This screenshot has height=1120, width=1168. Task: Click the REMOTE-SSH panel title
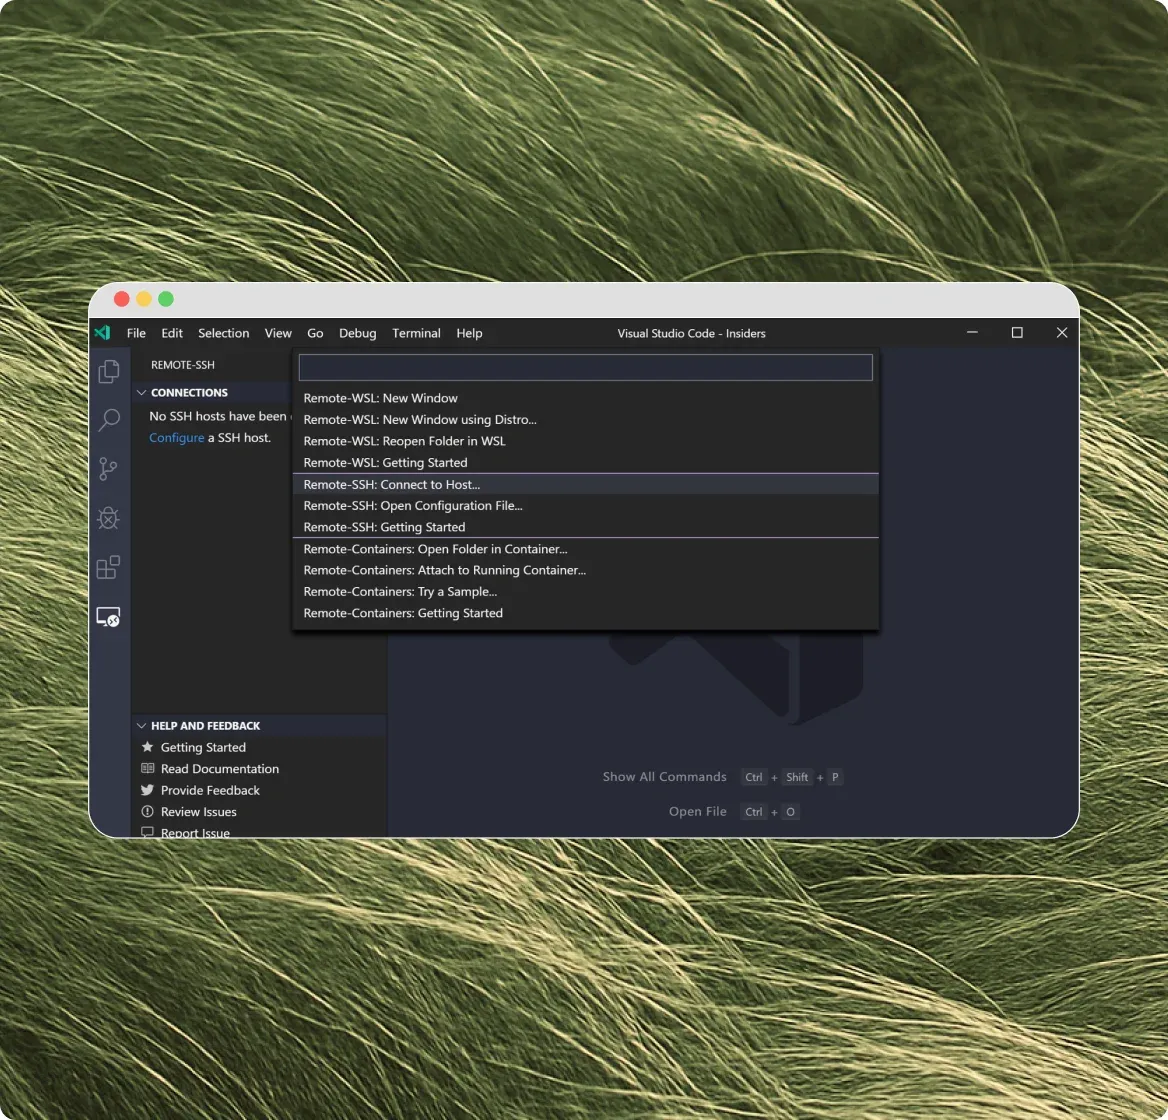(x=182, y=365)
